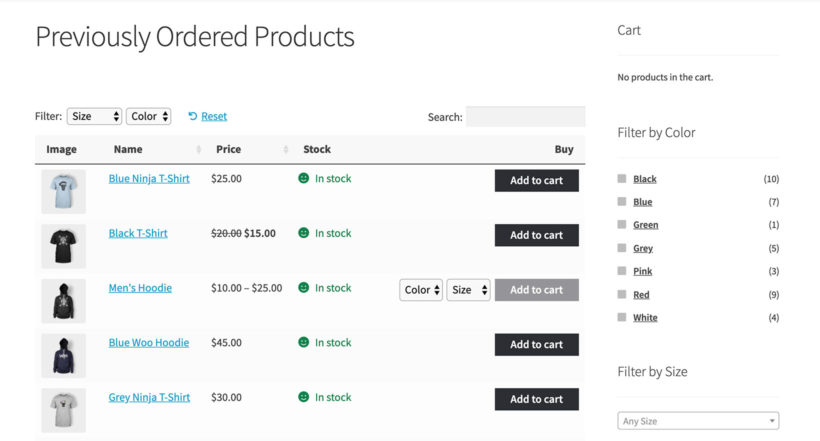Open the Any Size dropdown in sidebar
The width and height of the screenshot is (820, 441).
[698, 421]
